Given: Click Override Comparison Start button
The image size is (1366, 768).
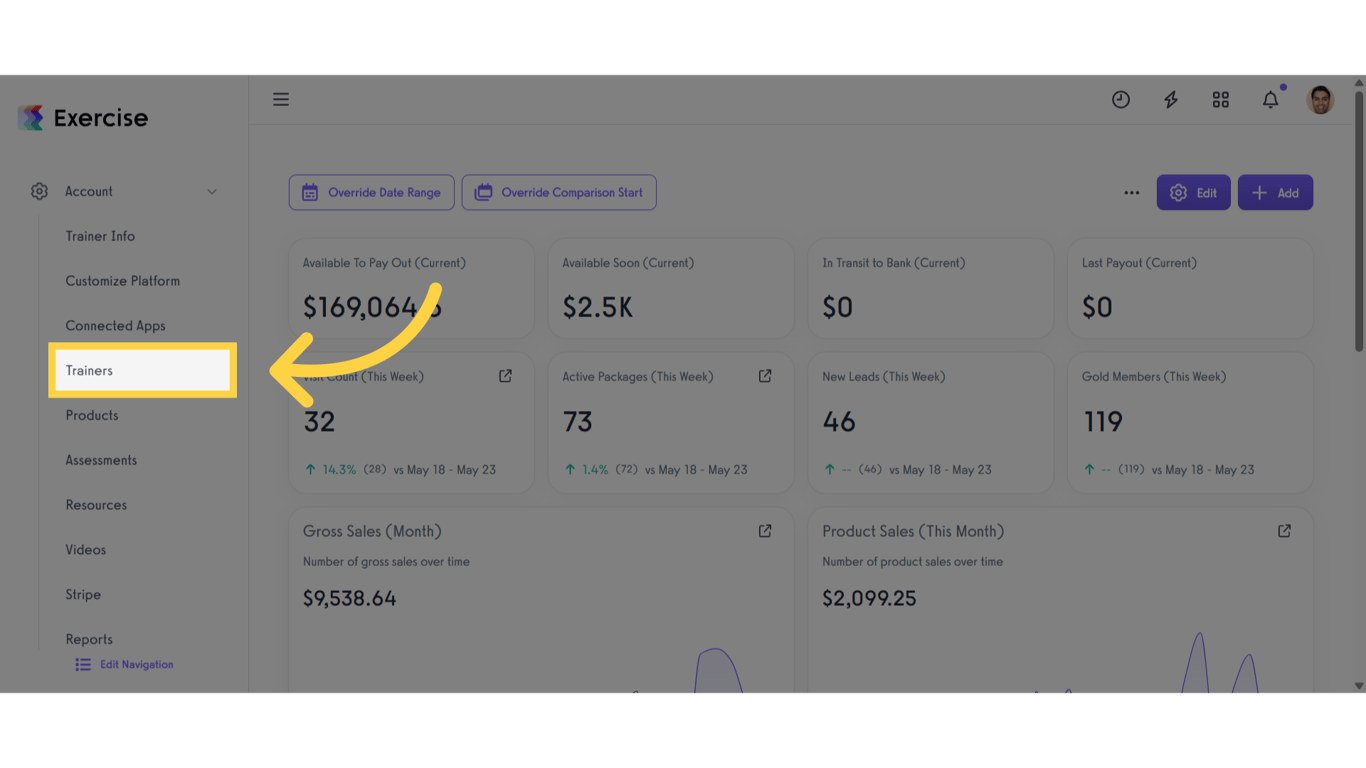Looking at the screenshot, I should 559,193.
